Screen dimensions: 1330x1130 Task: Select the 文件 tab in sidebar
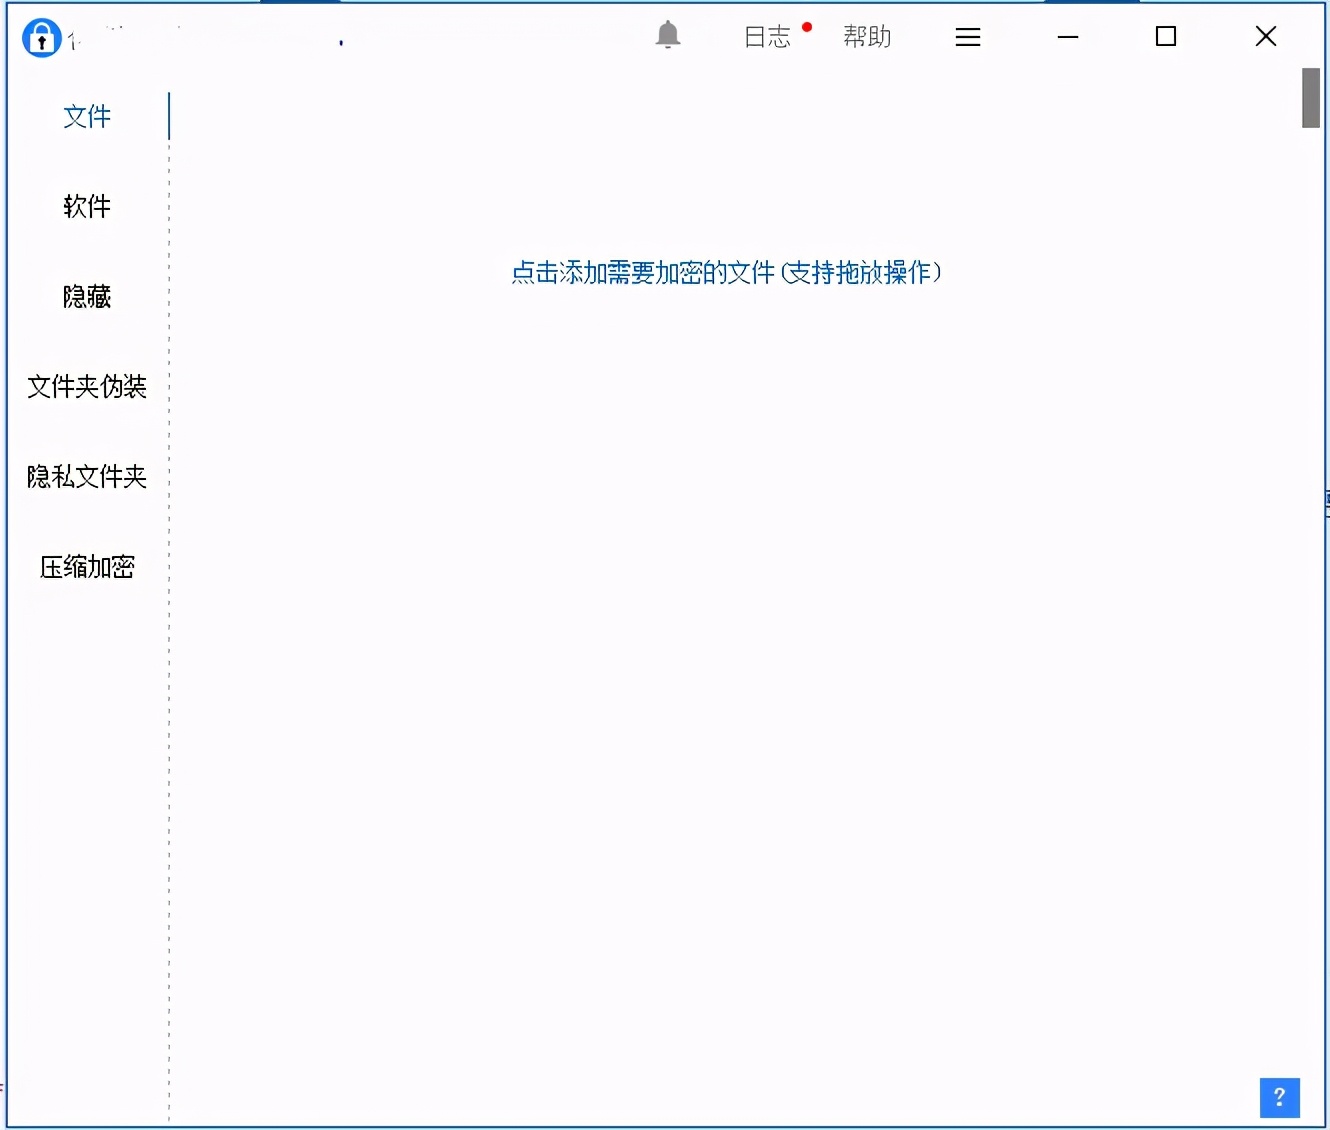point(87,116)
